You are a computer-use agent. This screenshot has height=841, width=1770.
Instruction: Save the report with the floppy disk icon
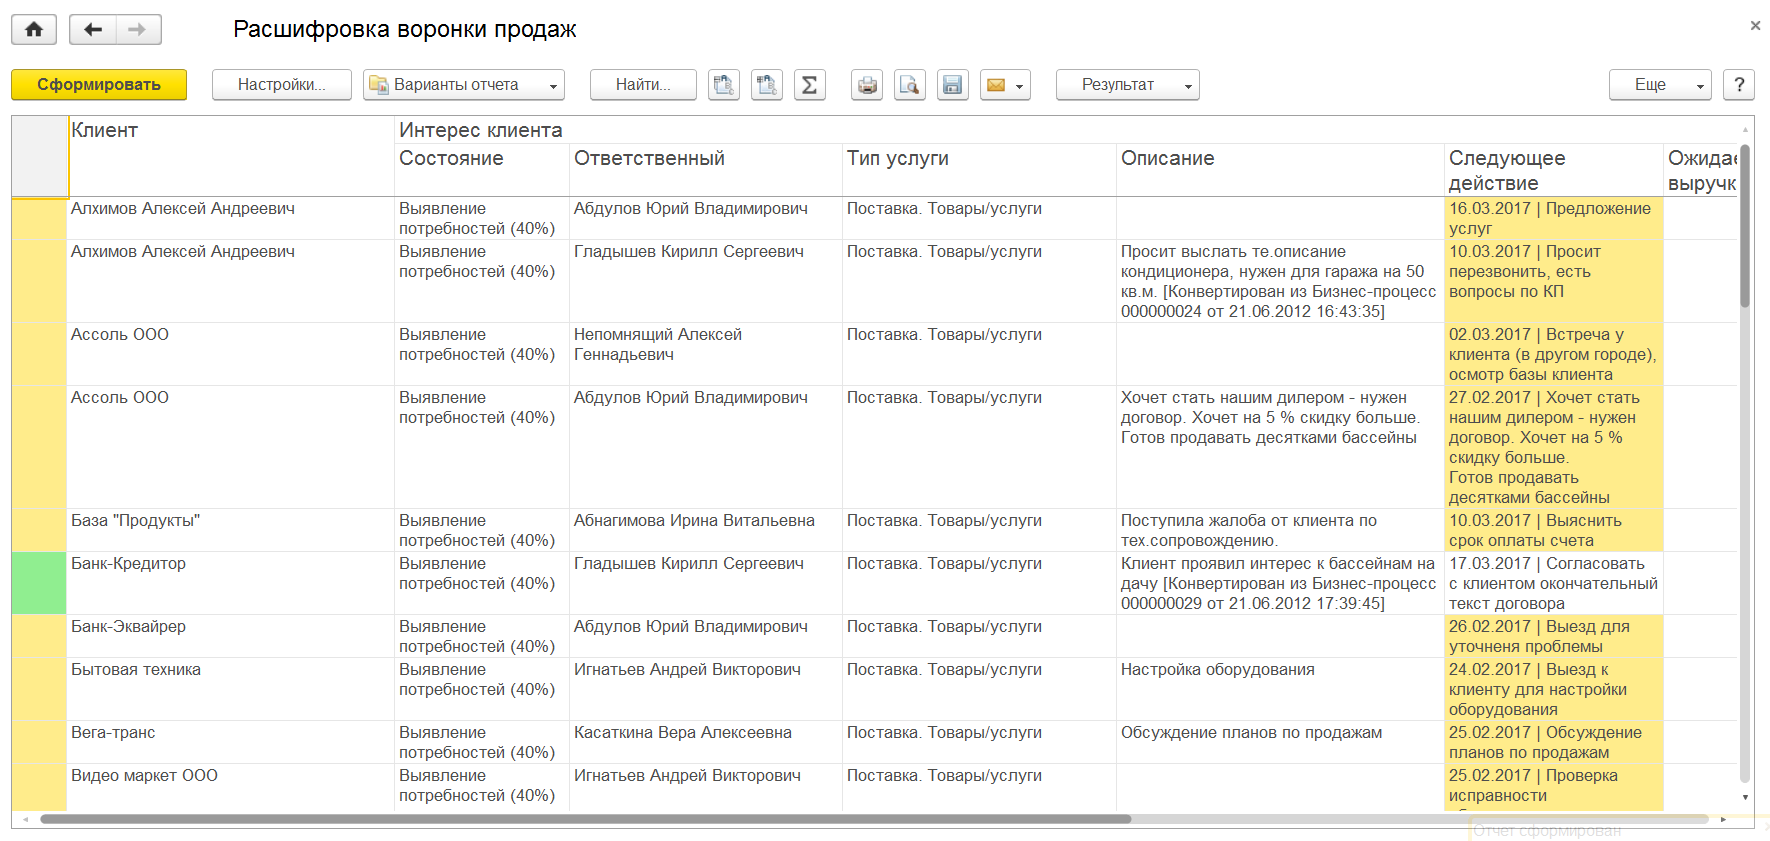click(x=953, y=85)
